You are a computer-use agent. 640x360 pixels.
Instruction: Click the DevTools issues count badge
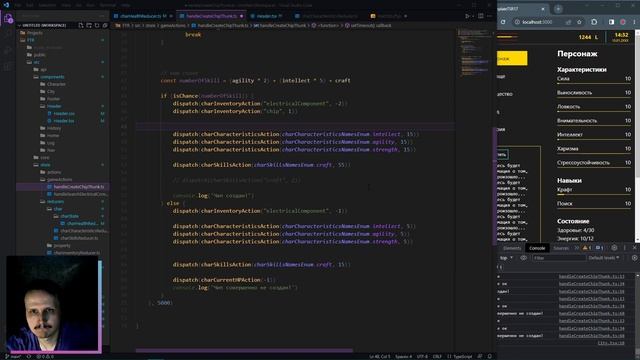[599, 248]
